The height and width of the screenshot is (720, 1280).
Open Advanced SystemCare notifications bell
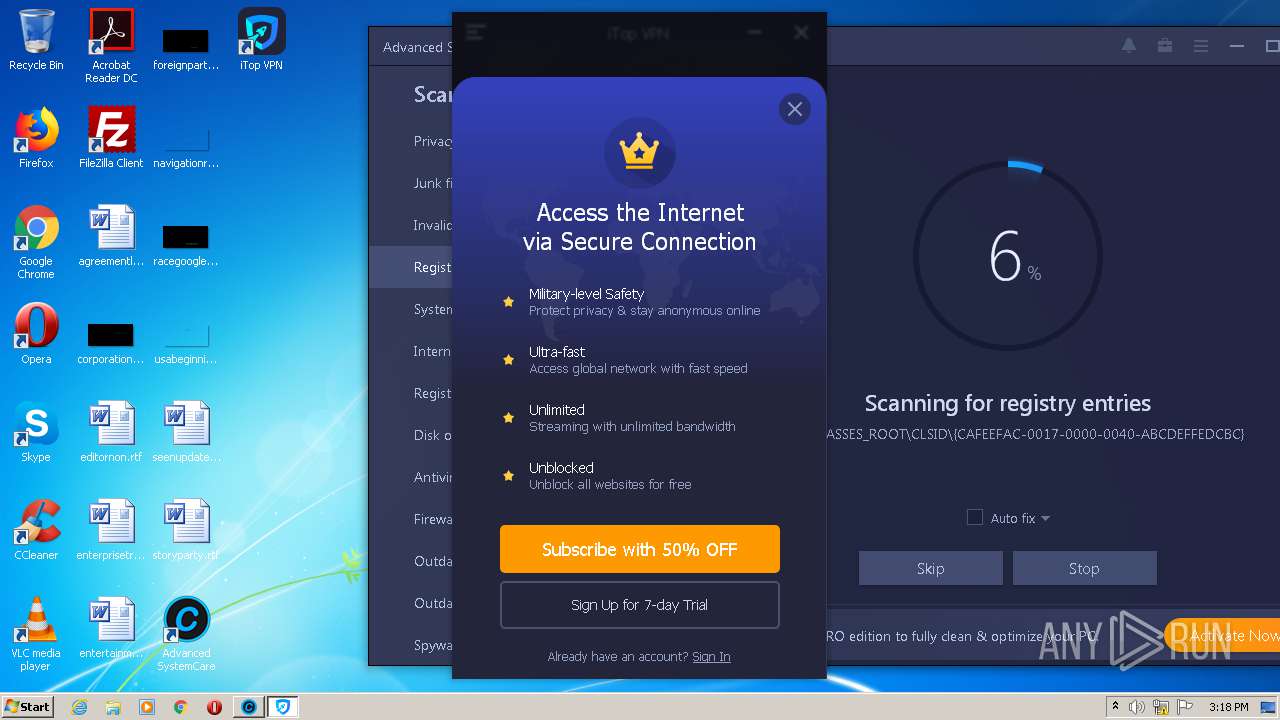click(x=1129, y=46)
